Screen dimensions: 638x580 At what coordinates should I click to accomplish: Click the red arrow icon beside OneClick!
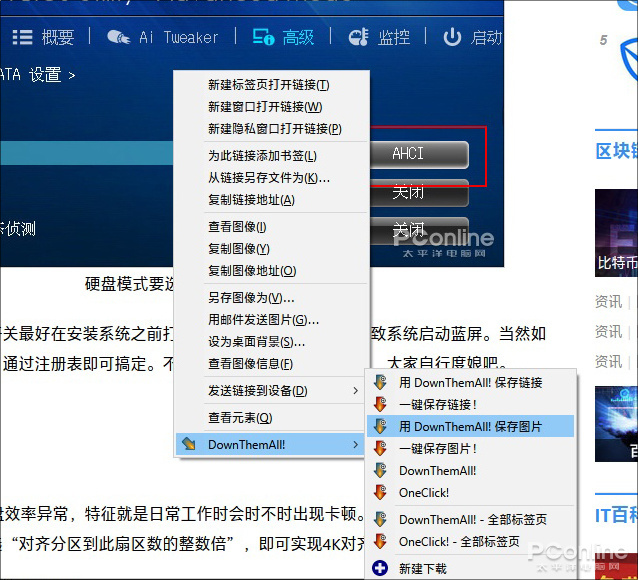[380, 492]
